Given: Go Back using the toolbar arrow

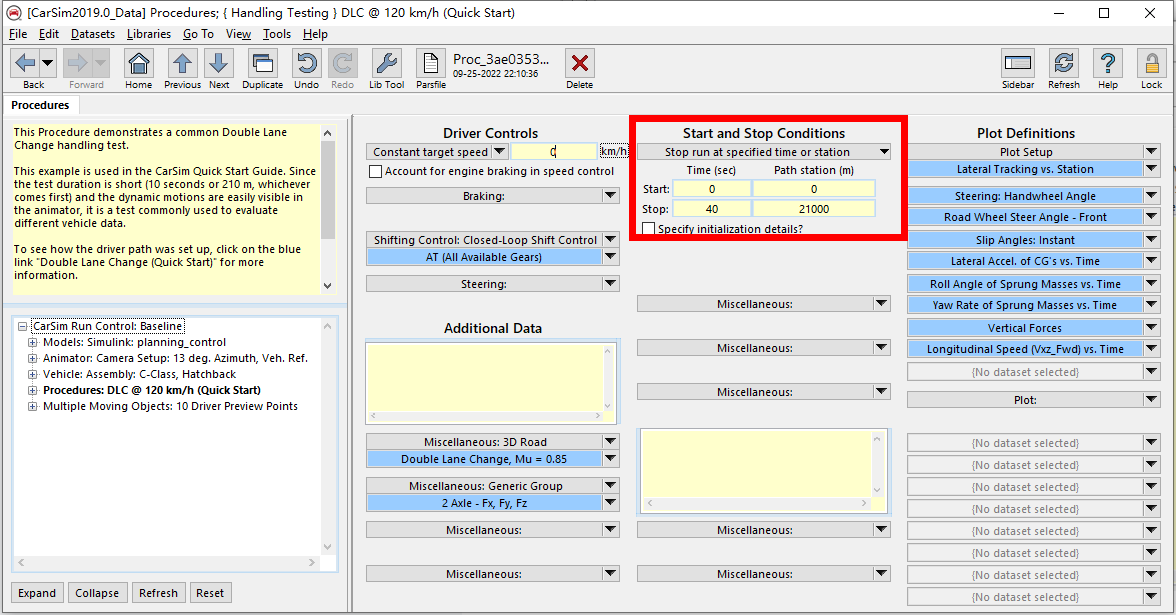Looking at the screenshot, I should (26, 63).
